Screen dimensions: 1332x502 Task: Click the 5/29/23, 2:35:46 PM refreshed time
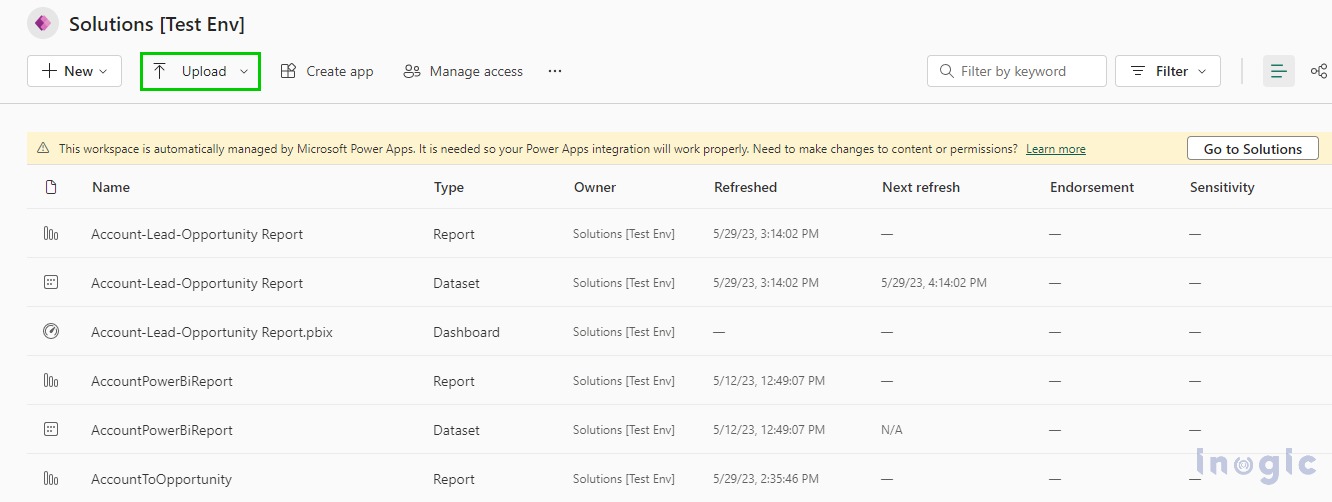click(x=766, y=479)
